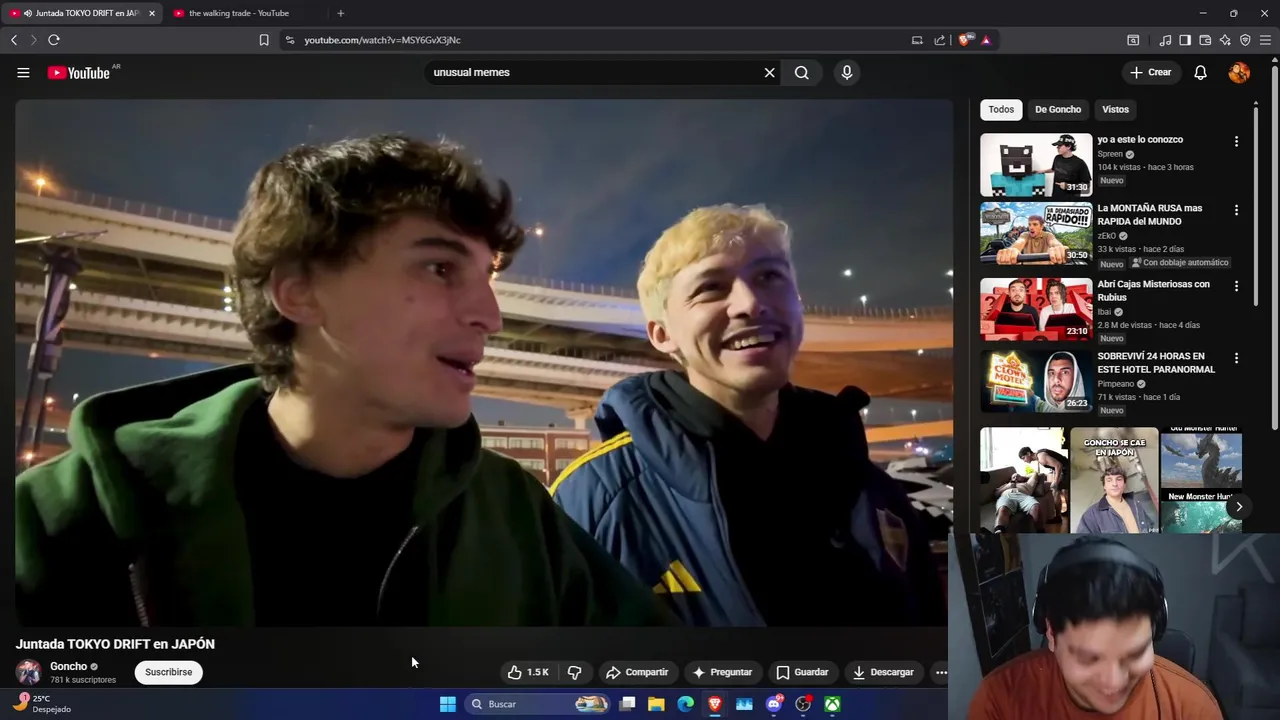Open more actions ellipsis under video

tap(941, 672)
